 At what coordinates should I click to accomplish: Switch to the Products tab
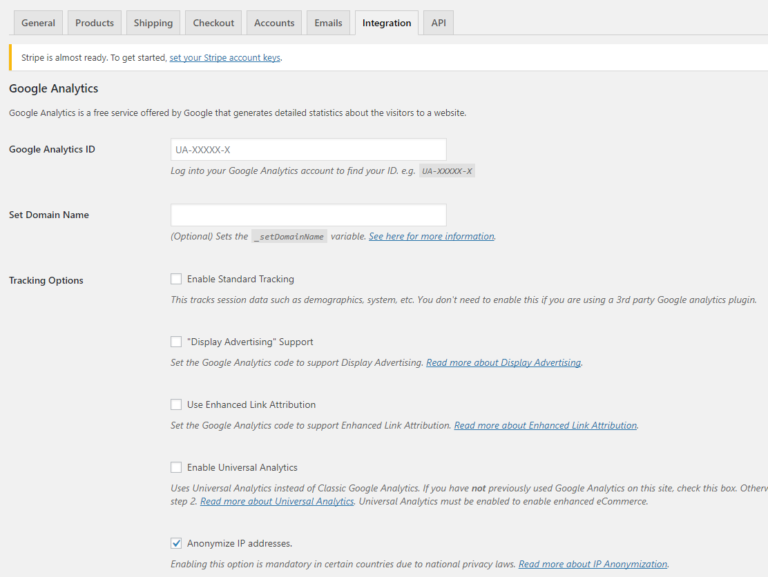click(x=95, y=23)
